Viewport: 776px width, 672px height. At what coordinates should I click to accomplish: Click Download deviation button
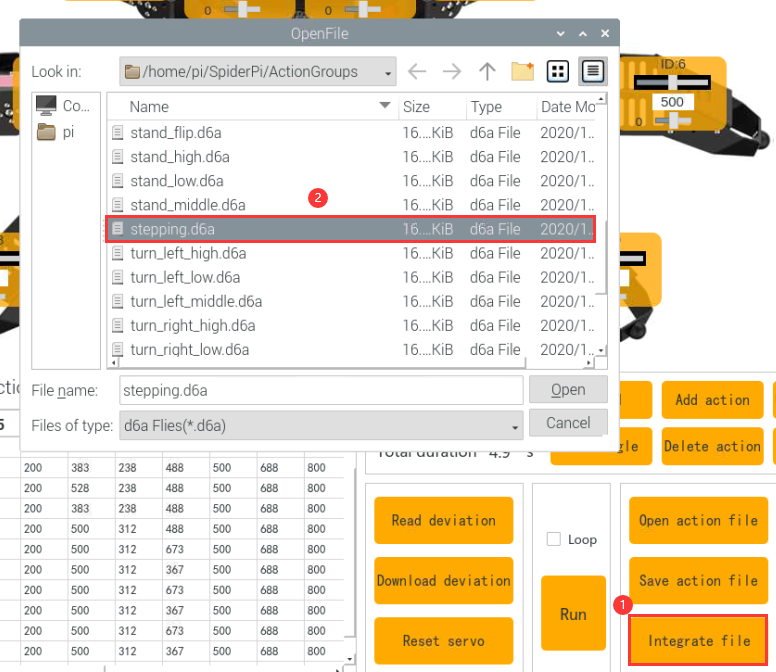443,580
